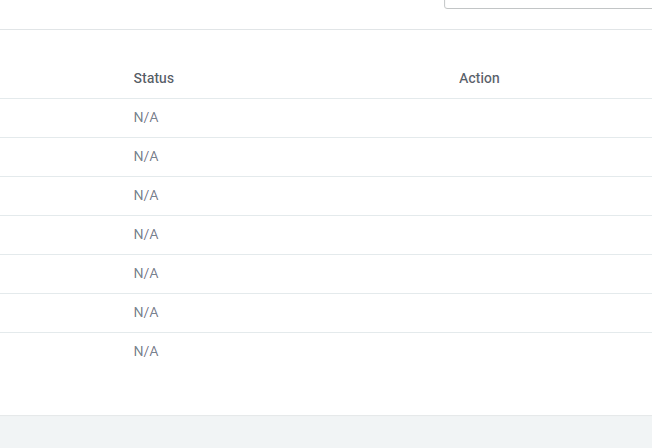
Task: Select N/A status in fifth row
Action: (x=146, y=274)
